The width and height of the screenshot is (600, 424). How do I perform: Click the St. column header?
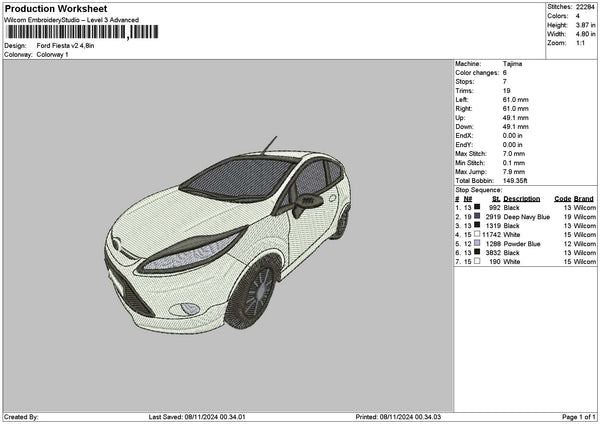pos(494,198)
